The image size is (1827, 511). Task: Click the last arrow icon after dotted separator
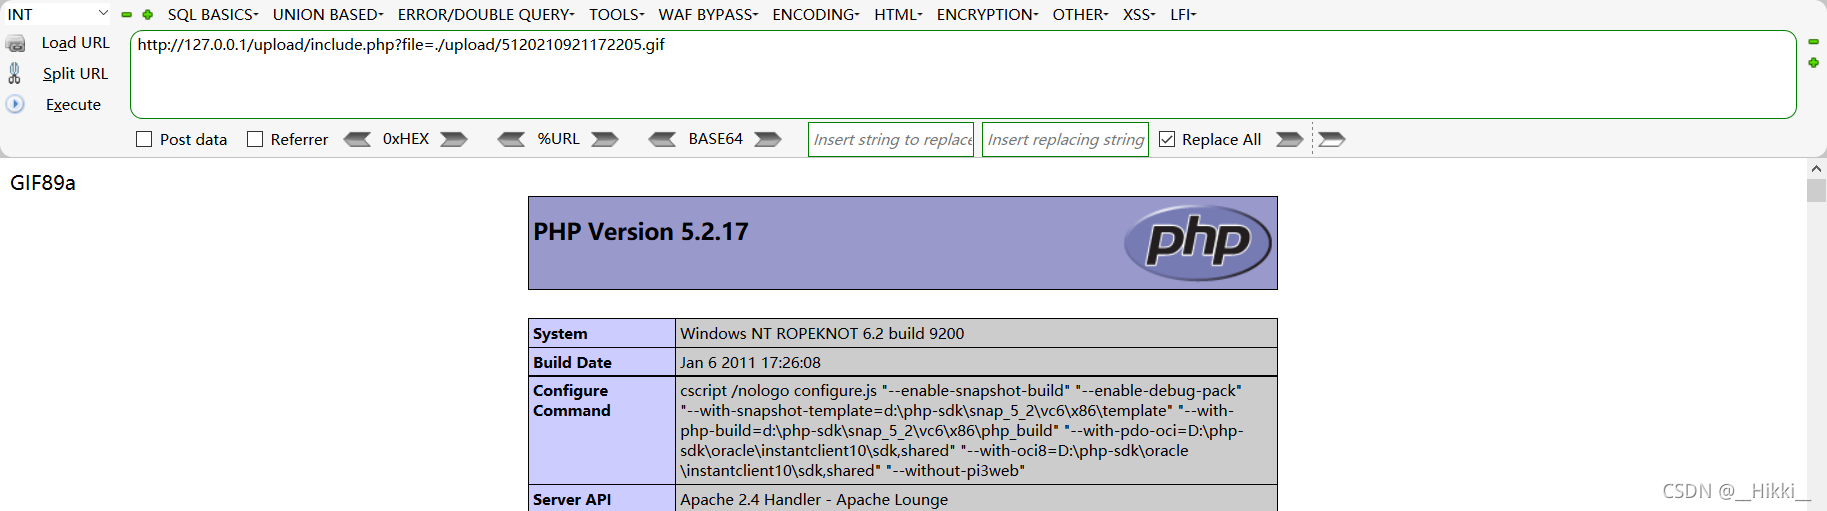pyautogui.click(x=1332, y=139)
